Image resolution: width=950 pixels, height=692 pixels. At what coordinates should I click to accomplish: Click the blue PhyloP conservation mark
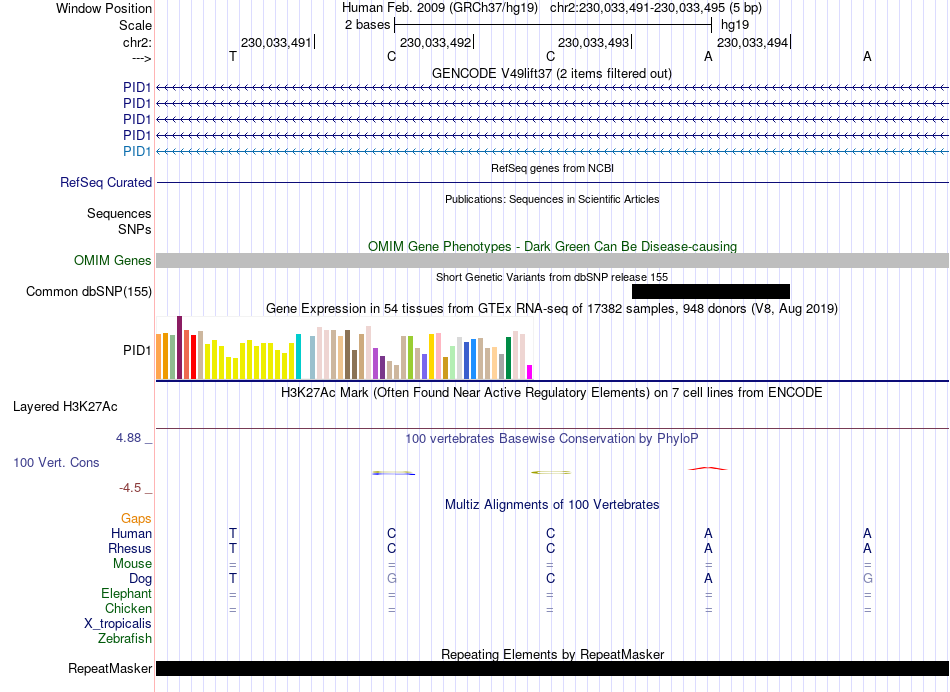(393, 473)
